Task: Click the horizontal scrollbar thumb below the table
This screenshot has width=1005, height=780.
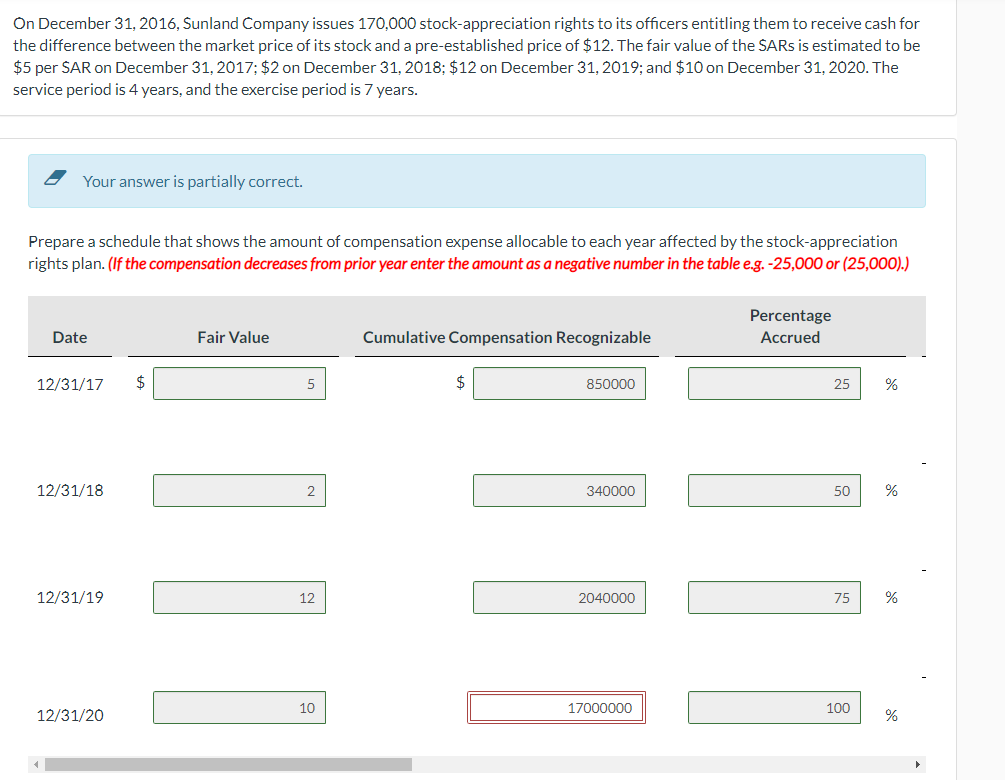Action: tap(228, 764)
